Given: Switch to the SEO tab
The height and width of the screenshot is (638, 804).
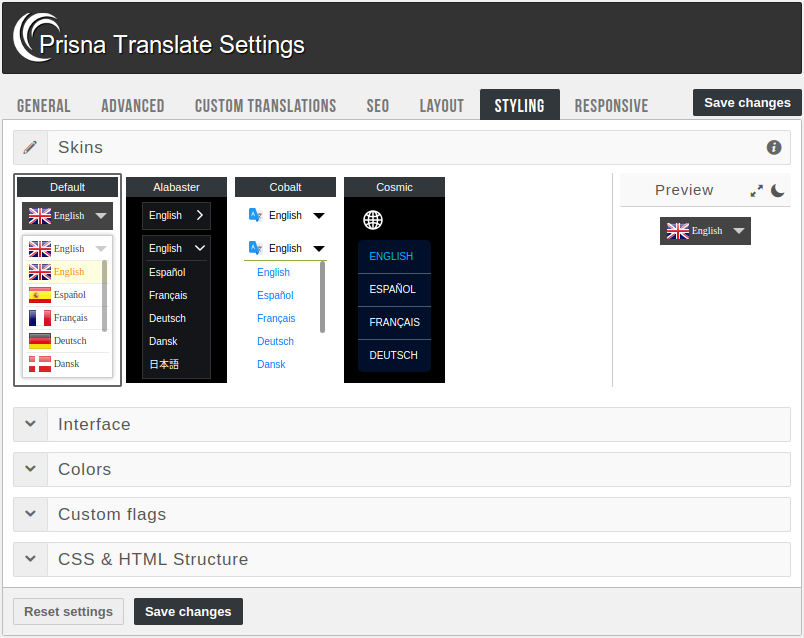Looking at the screenshot, I should pyautogui.click(x=377, y=104).
